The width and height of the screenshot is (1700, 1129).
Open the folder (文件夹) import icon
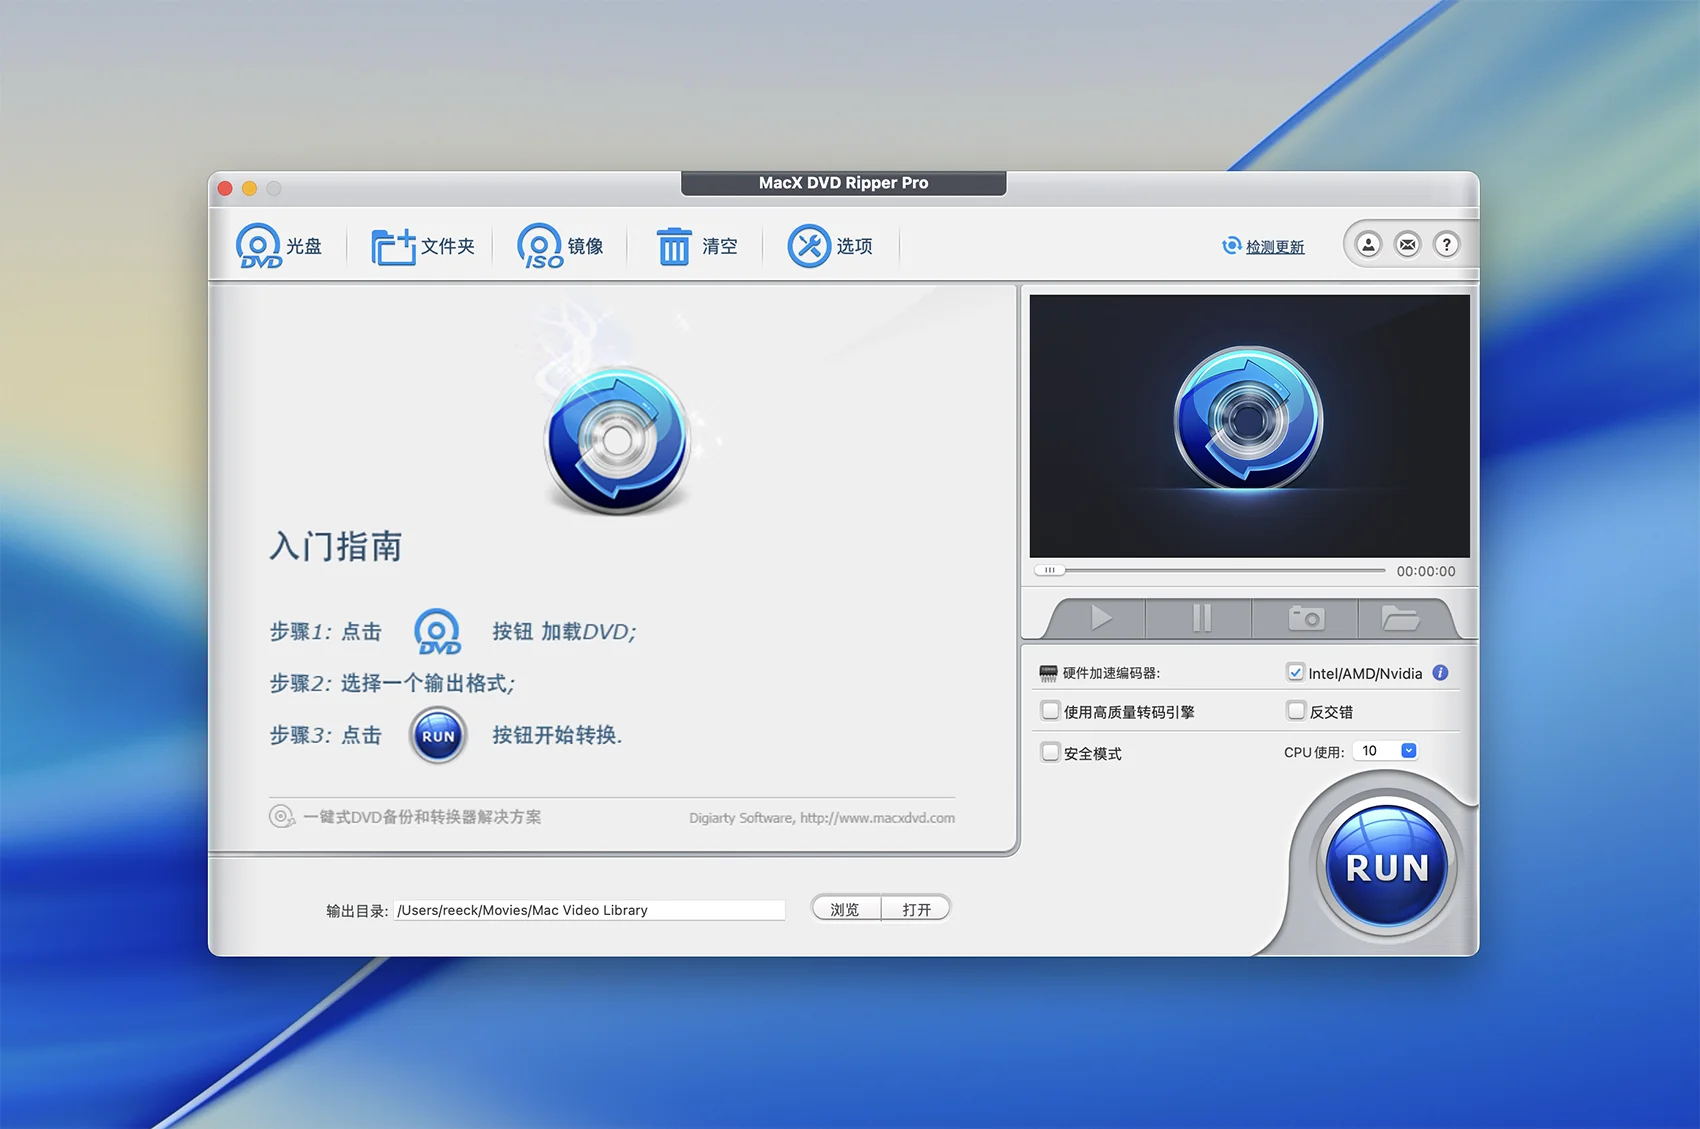(393, 246)
